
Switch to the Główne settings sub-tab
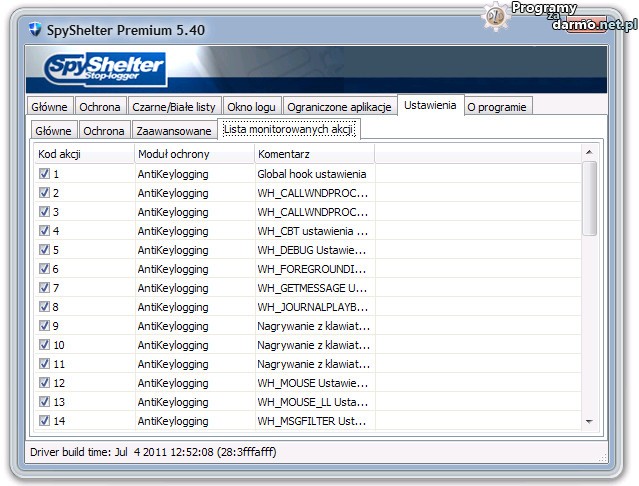[x=53, y=131]
